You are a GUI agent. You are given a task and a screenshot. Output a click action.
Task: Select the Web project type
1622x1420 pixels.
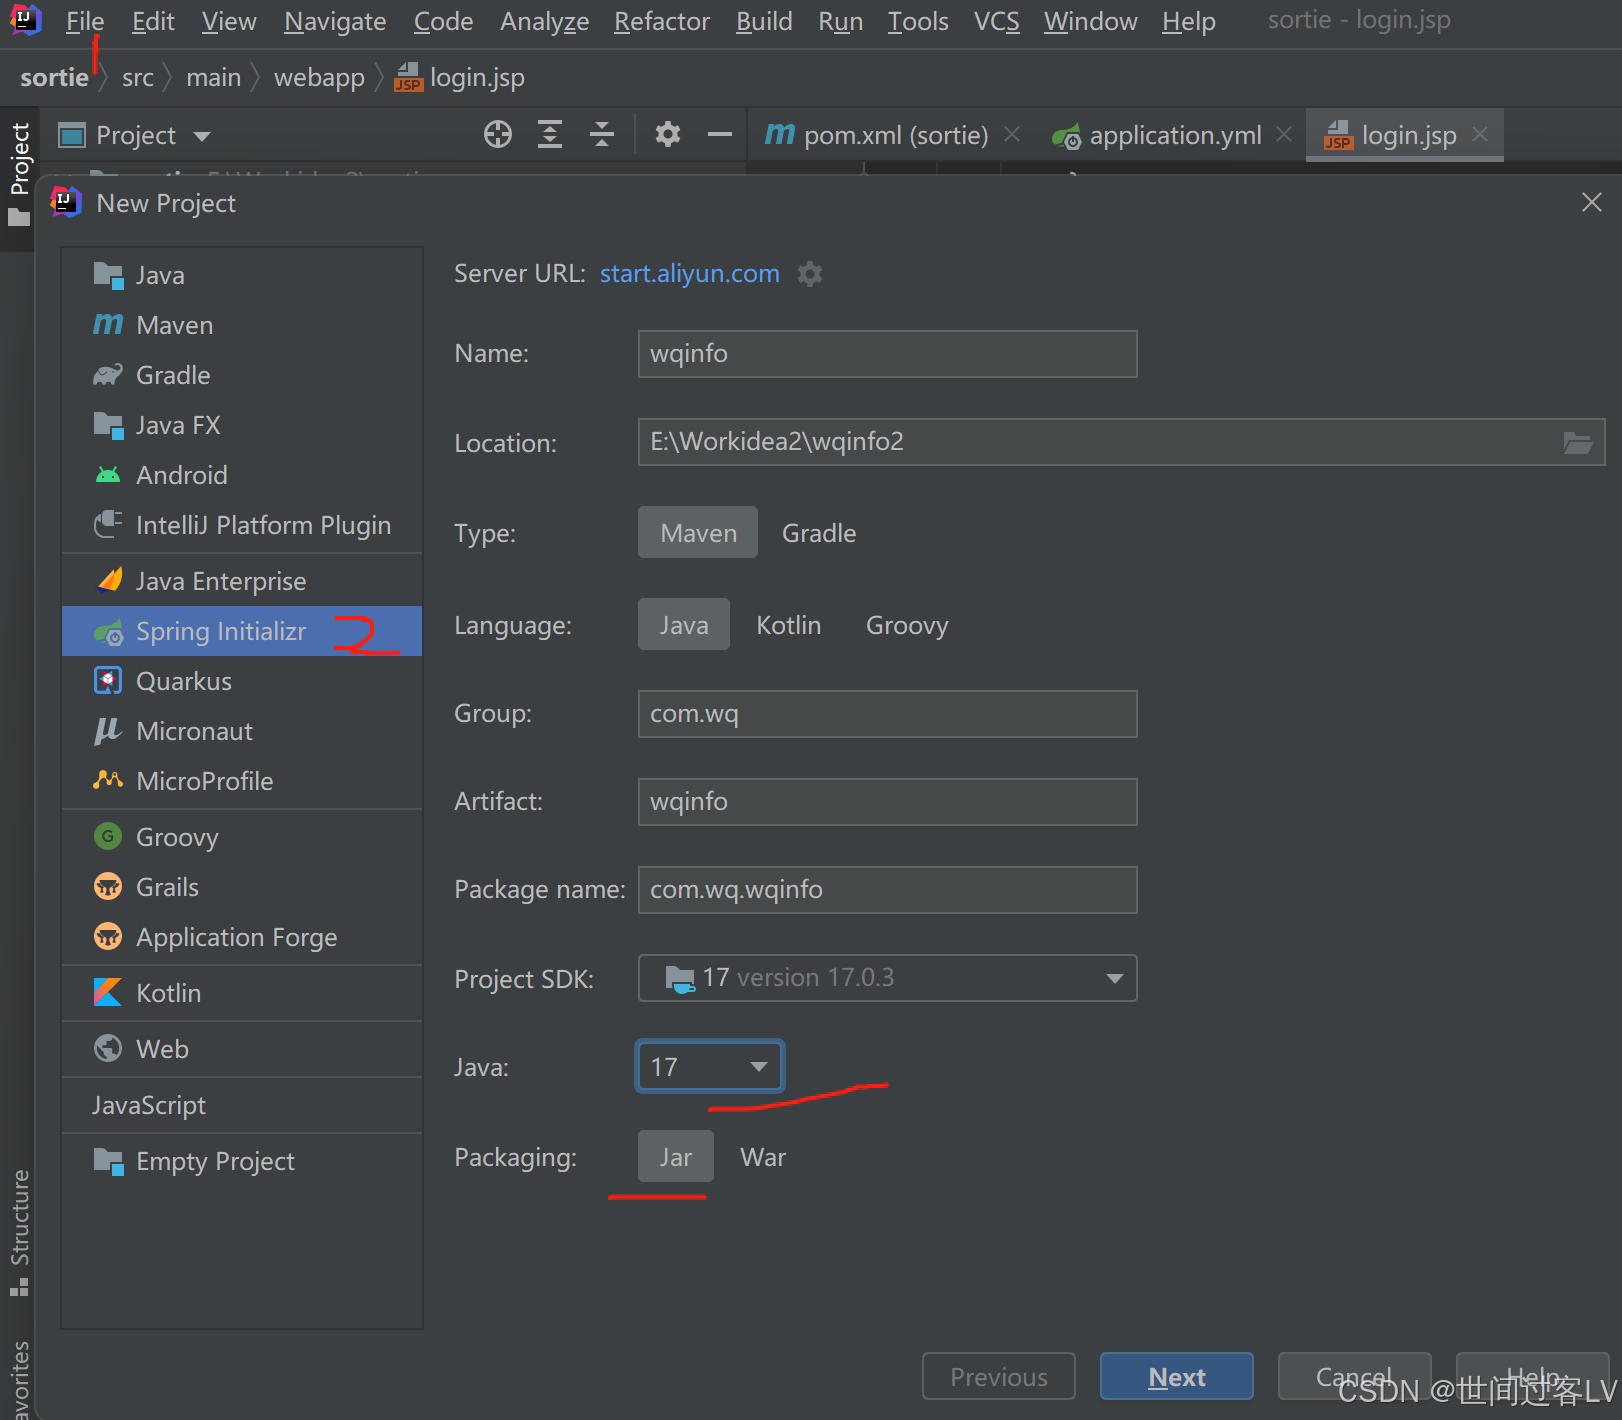[242, 1049]
